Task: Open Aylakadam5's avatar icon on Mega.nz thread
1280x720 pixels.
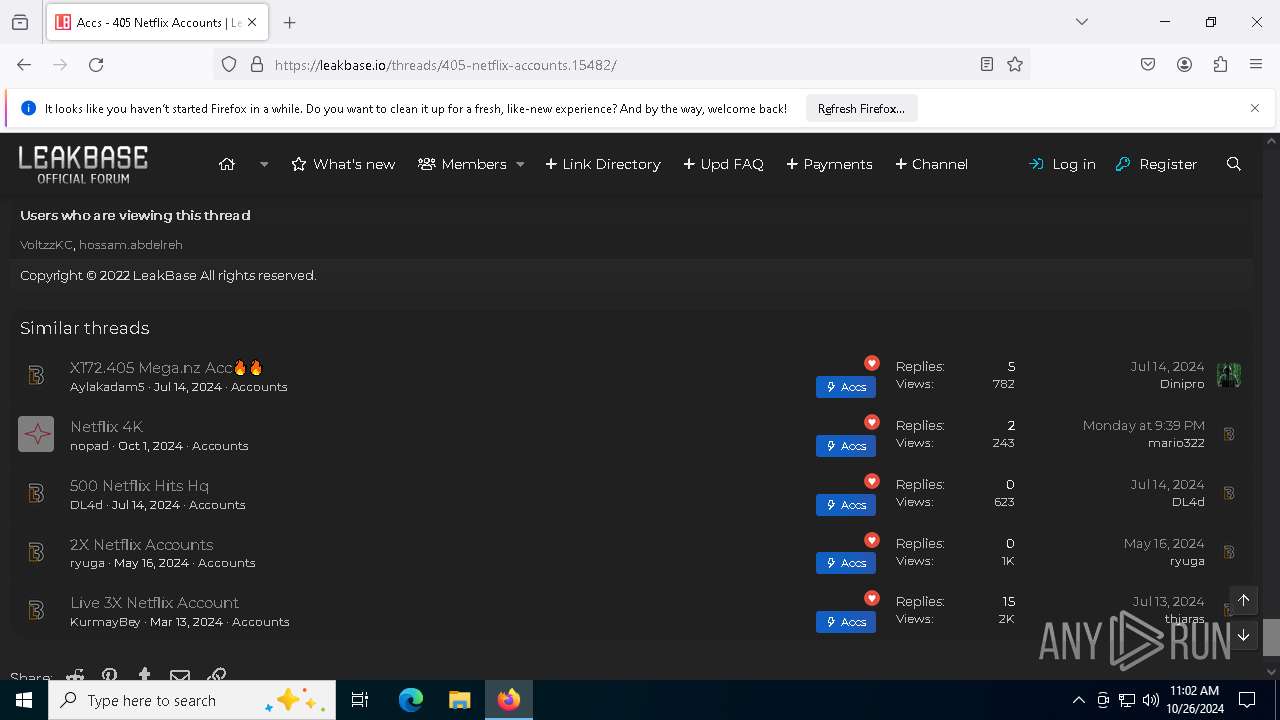Action: pyautogui.click(x=36, y=375)
